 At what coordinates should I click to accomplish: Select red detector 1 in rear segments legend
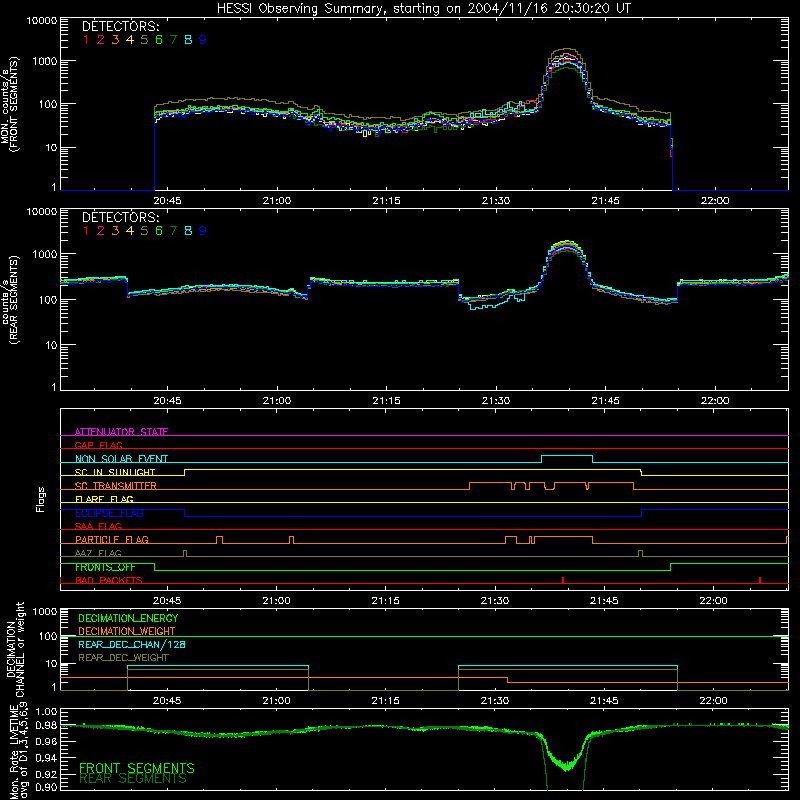coord(86,231)
